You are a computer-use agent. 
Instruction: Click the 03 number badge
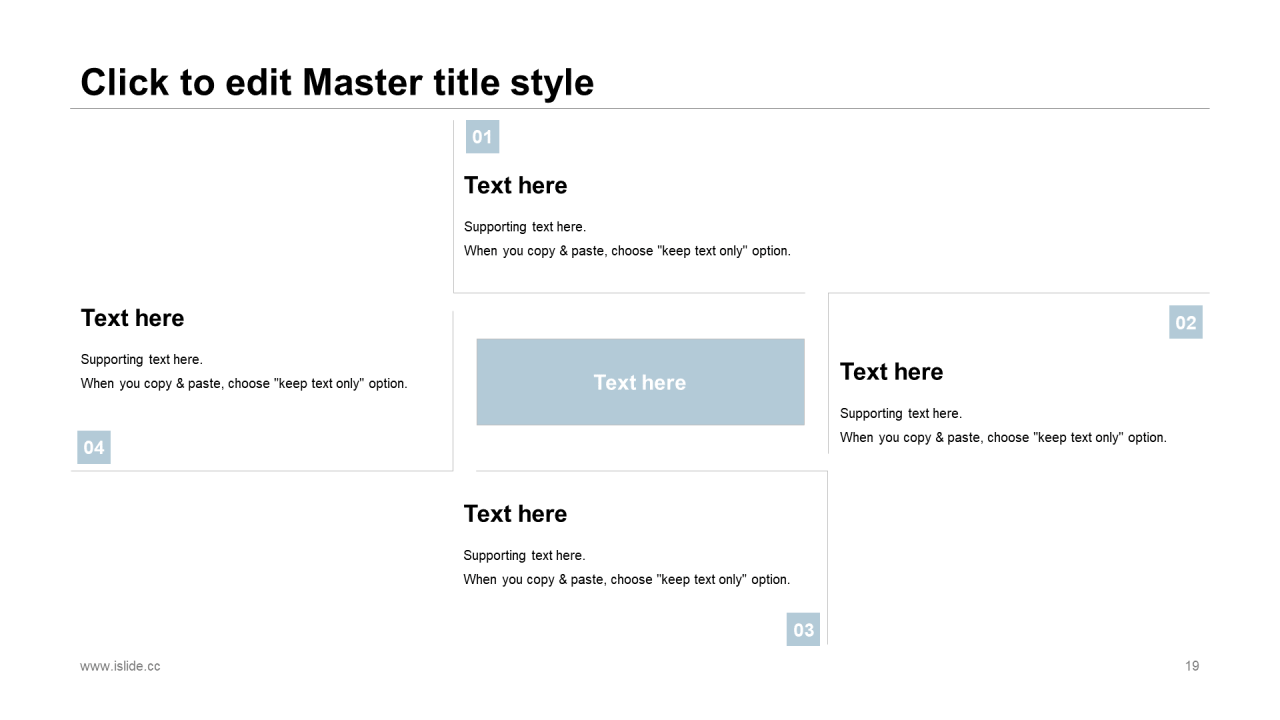click(x=803, y=630)
